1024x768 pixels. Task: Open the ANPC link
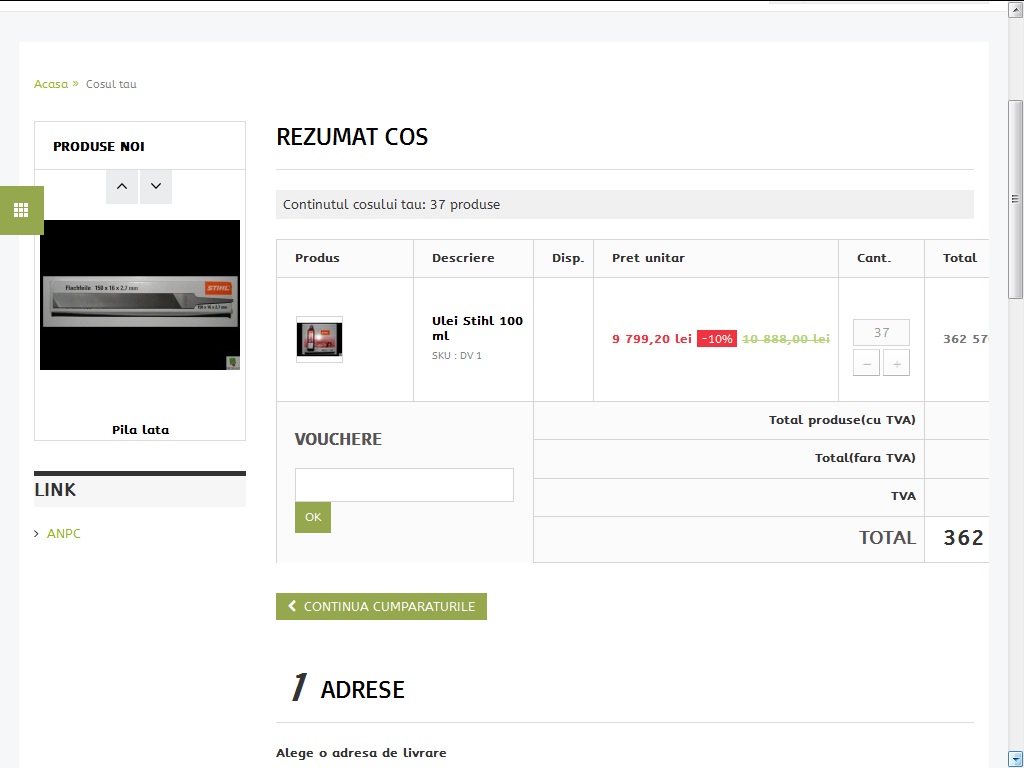(x=64, y=534)
